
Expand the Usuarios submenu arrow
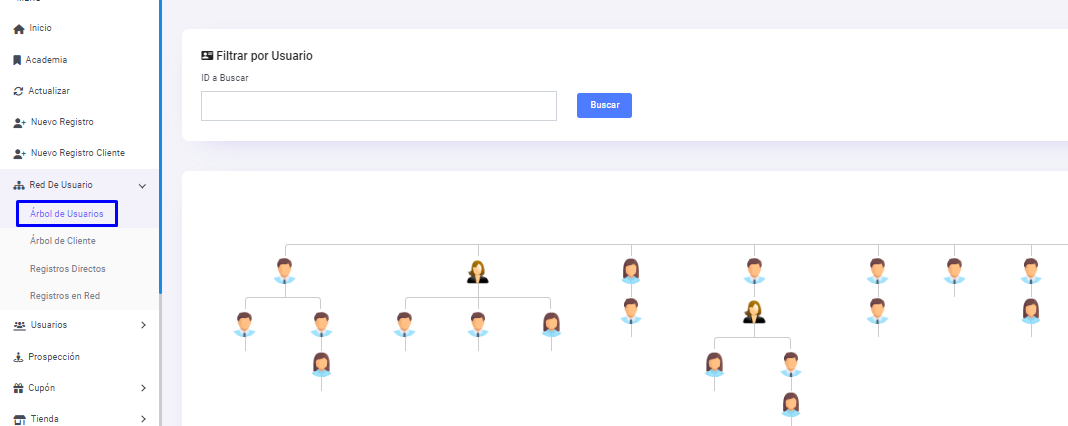[x=143, y=325]
